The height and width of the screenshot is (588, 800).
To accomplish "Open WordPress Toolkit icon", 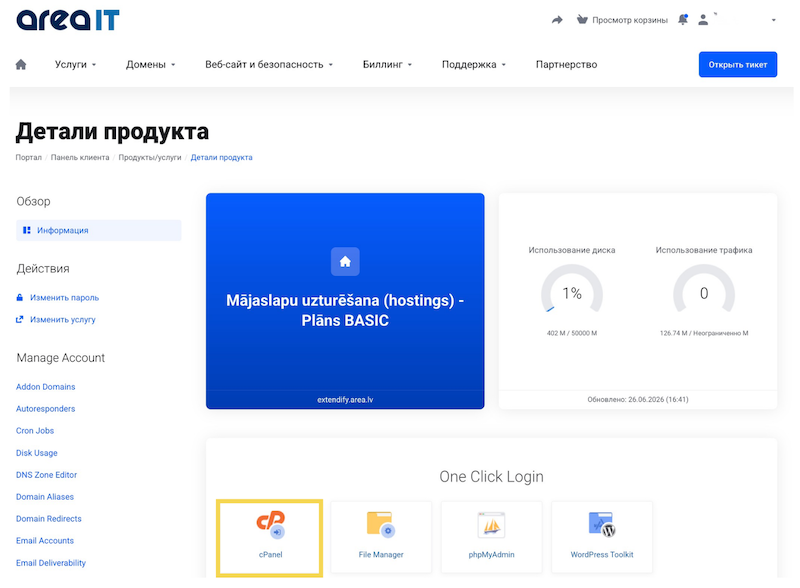I will click(x=602, y=524).
